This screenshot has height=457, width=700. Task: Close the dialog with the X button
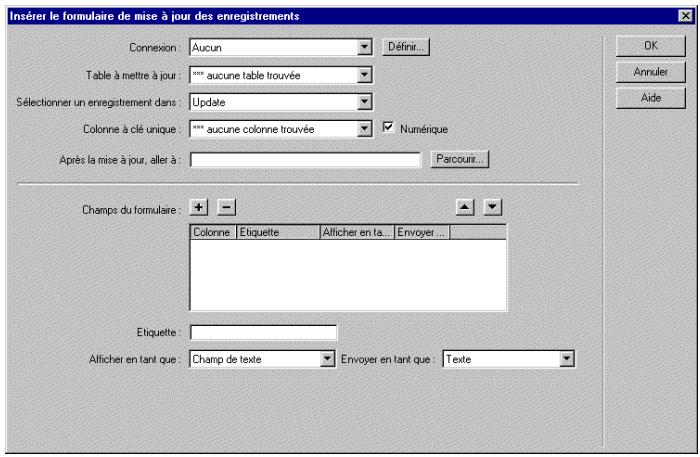click(685, 16)
